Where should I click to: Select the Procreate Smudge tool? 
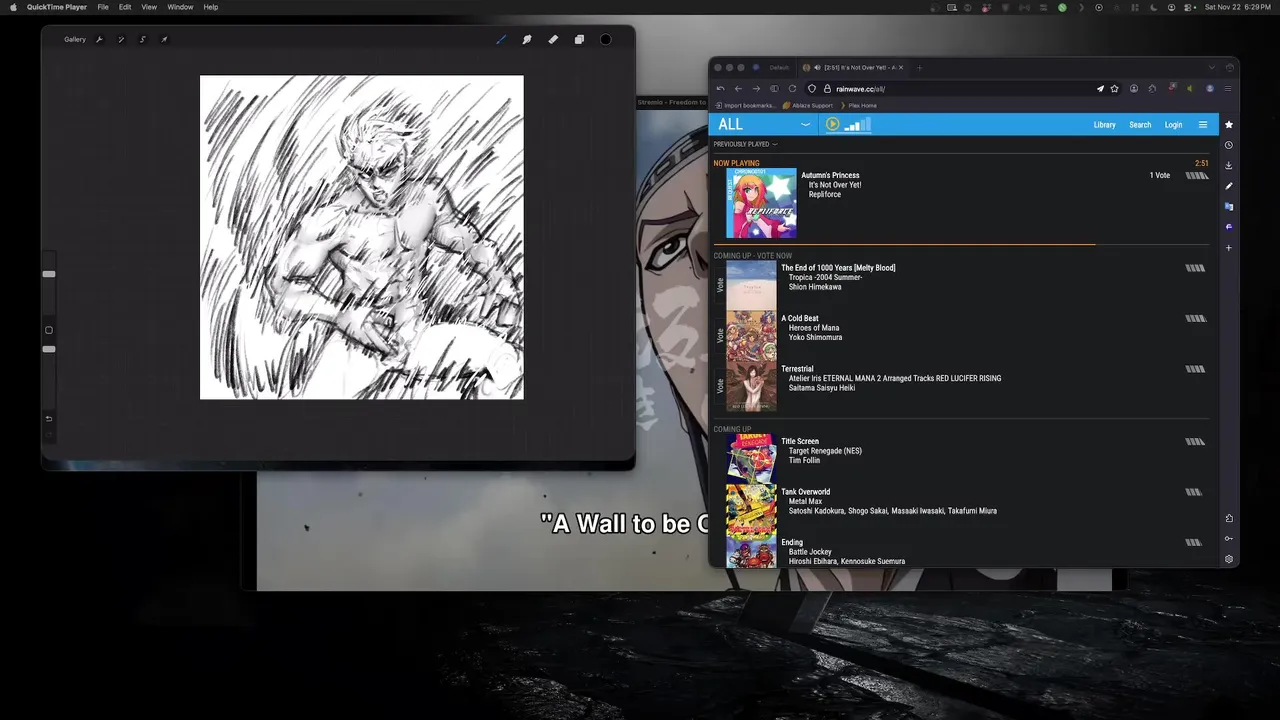tap(527, 40)
